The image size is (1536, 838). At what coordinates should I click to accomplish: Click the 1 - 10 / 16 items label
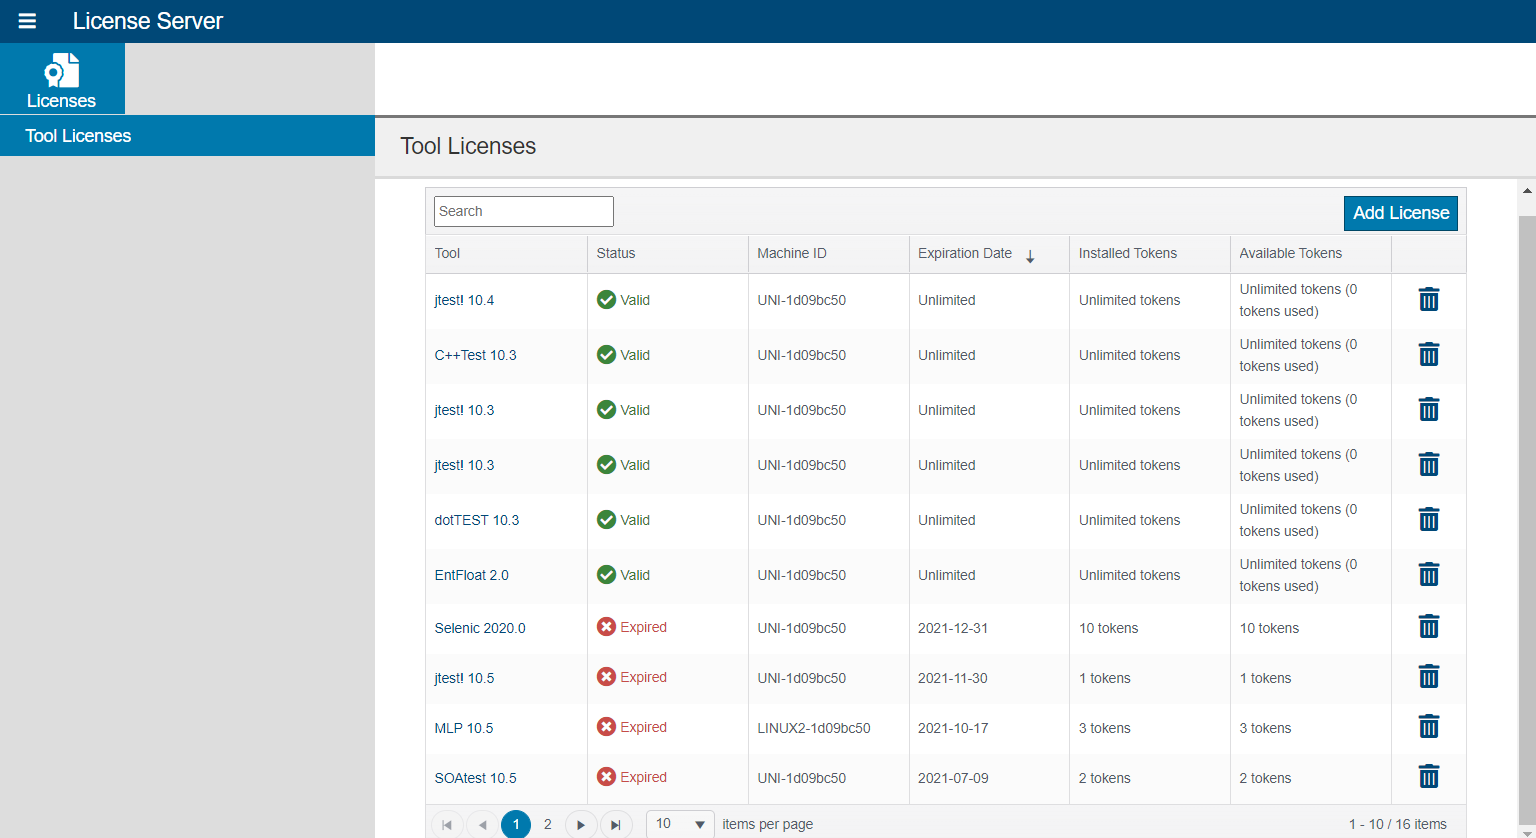coord(1398,824)
